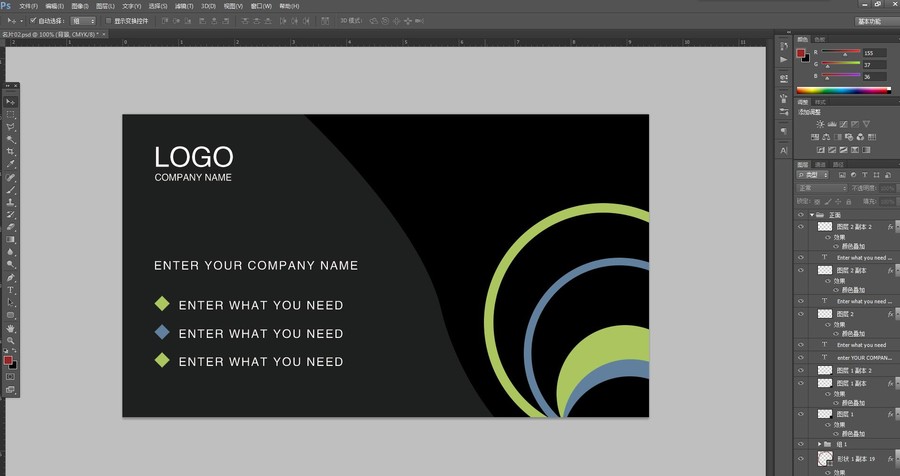Add Brightness/Contrast adjustment (sun icon)
Viewport: 900px width, 476px height.
tap(820, 124)
